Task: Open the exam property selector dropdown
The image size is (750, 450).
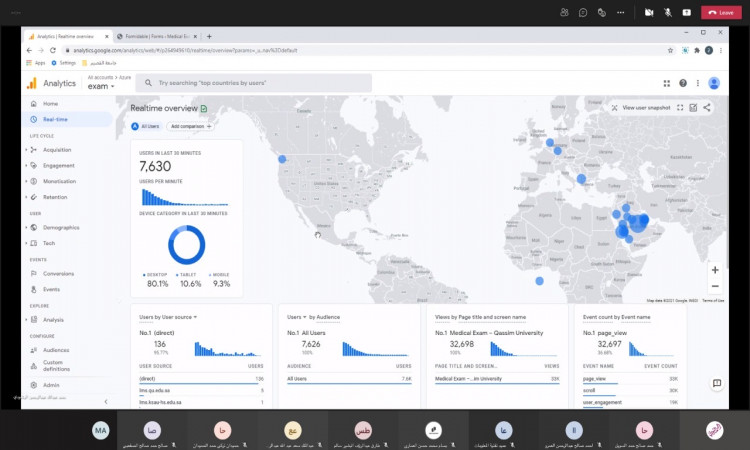Action: (x=101, y=87)
